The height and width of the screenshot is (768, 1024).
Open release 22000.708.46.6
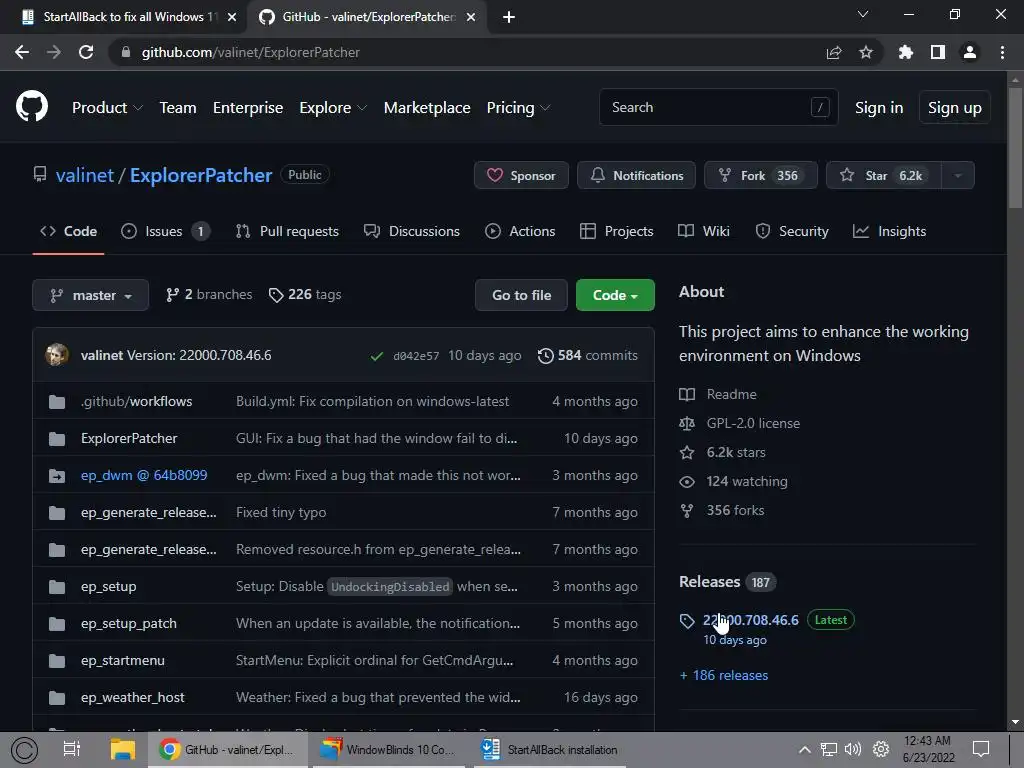coord(750,620)
